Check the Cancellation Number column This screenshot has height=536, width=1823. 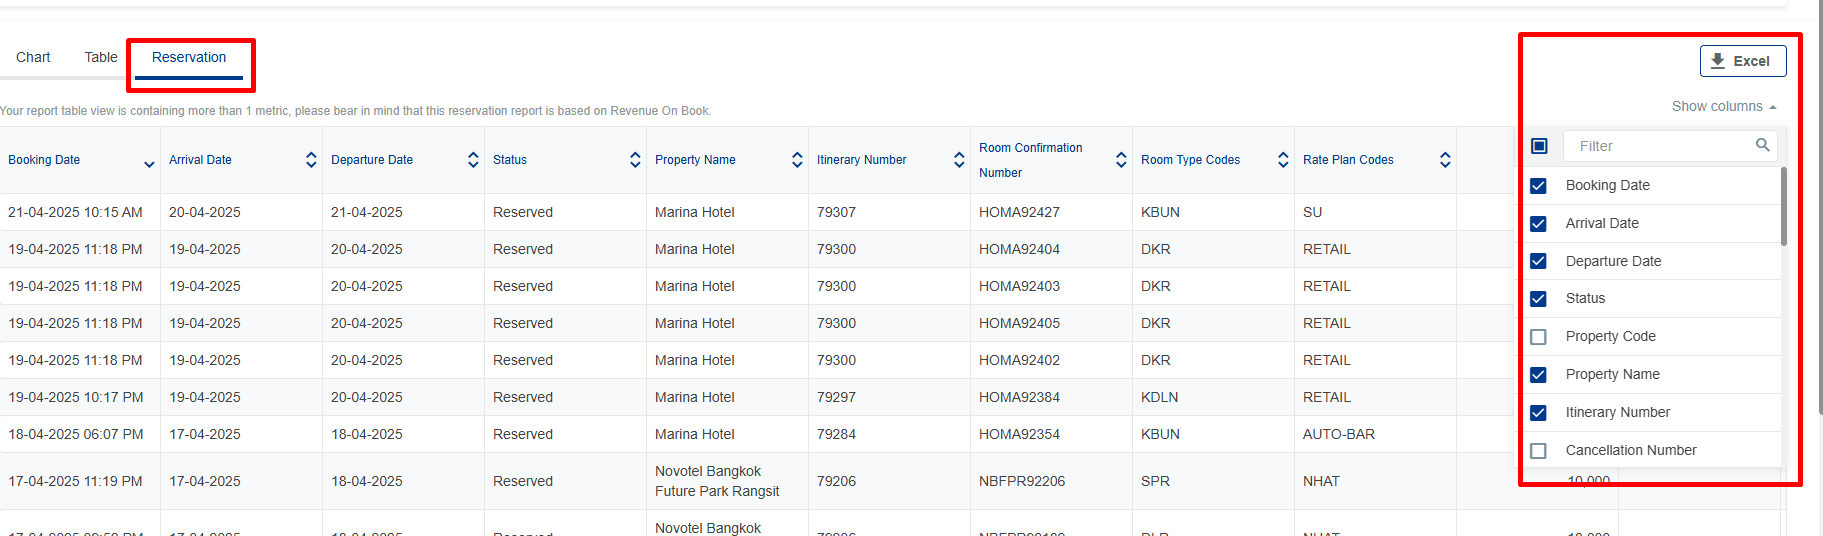tap(1538, 451)
